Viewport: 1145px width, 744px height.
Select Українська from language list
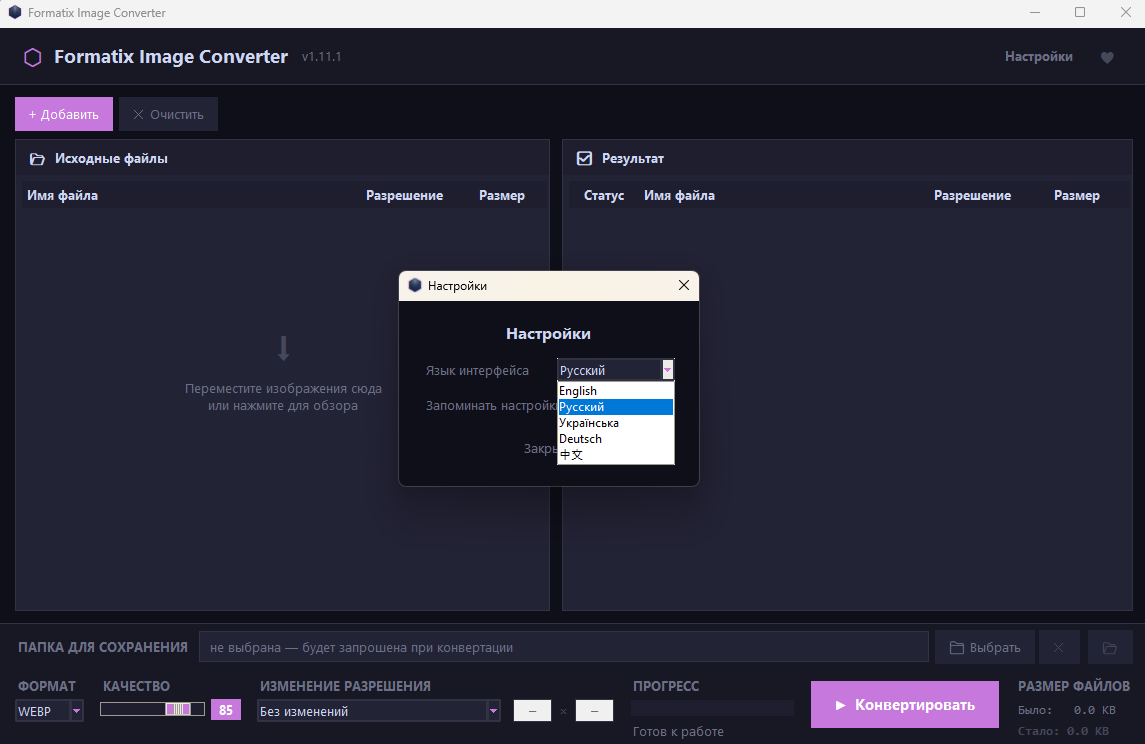[x=616, y=423]
